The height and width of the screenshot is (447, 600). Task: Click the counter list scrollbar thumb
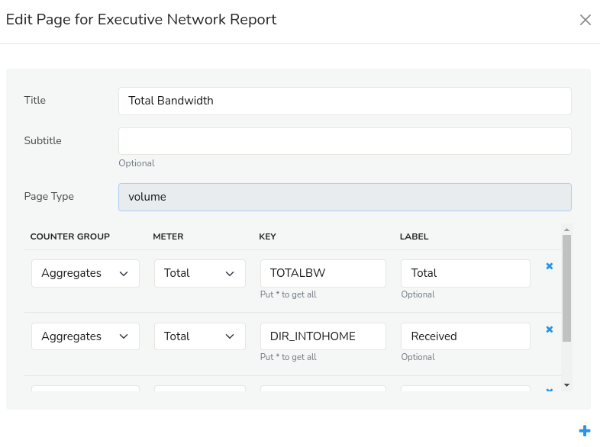[567, 288]
